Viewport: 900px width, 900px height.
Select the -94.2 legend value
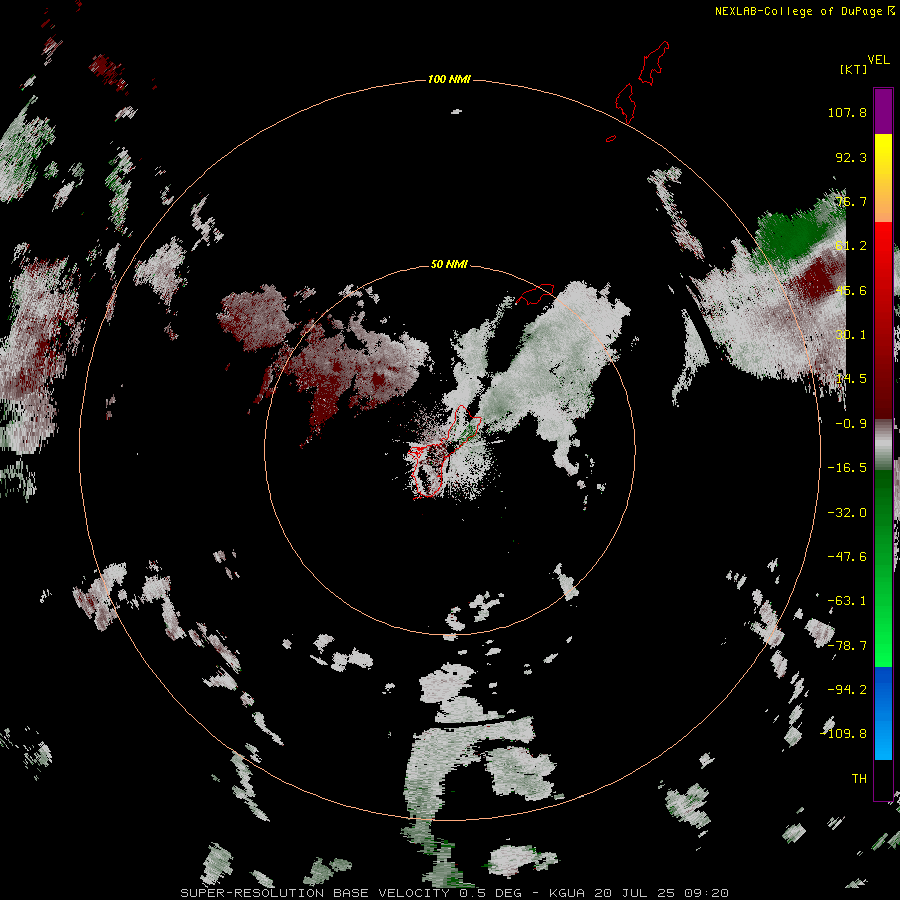pos(847,689)
